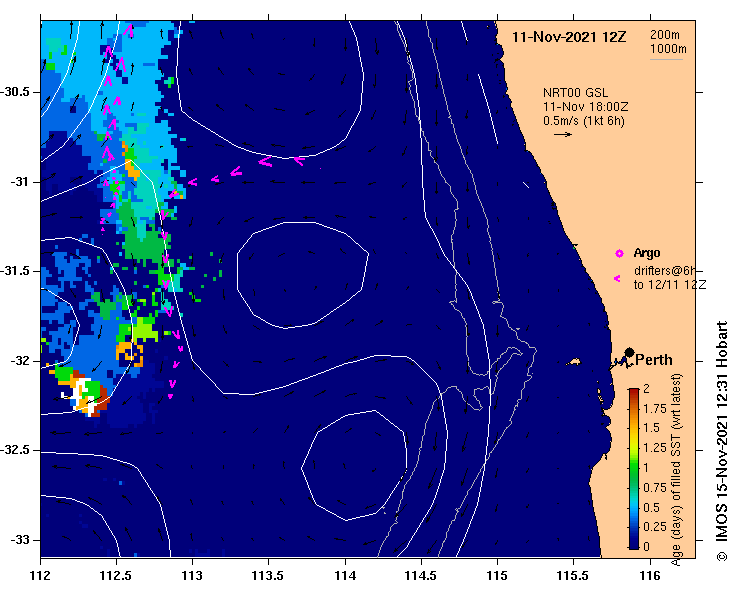
Task: Click the green color bar section at 1
Action: point(634,468)
